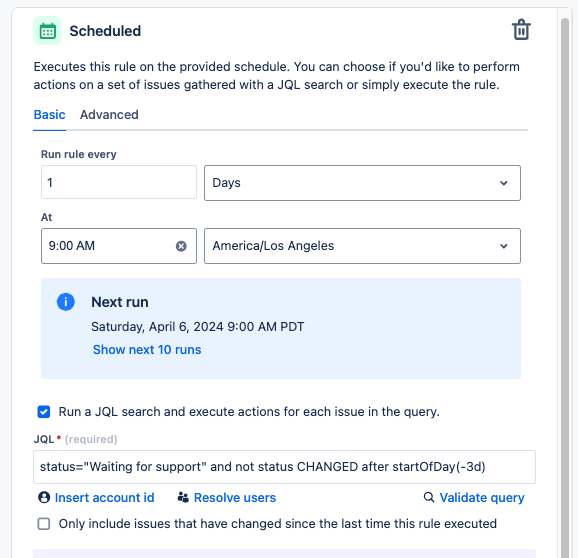Click the vertical scrollbar on the right
This screenshot has height=558, width=578.
[565, 287]
